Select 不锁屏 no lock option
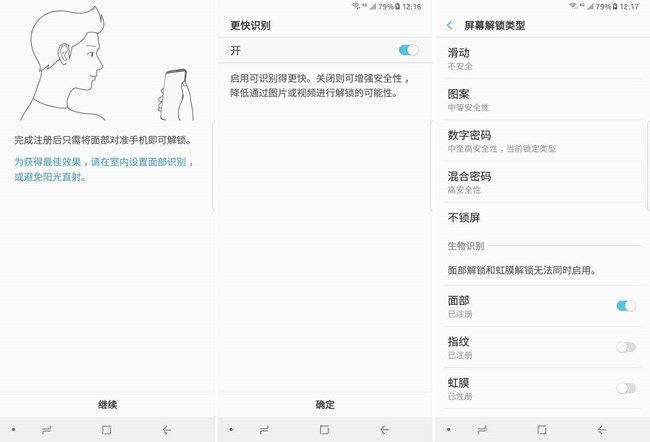This screenshot has height=442, width=650. point(540,218)
